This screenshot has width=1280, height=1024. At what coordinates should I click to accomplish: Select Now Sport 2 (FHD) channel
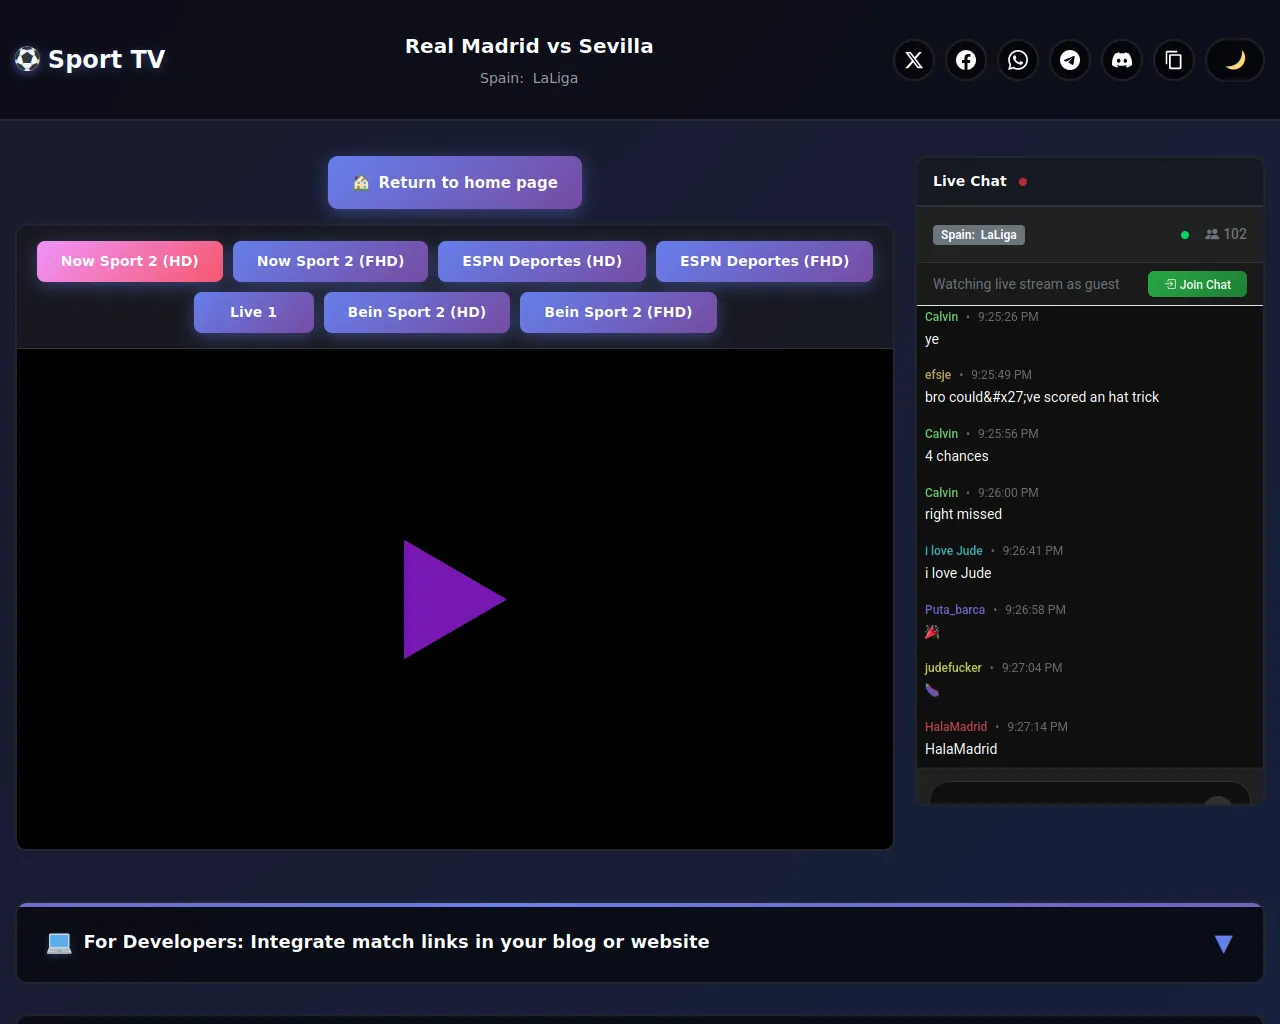tap(330, 261)
